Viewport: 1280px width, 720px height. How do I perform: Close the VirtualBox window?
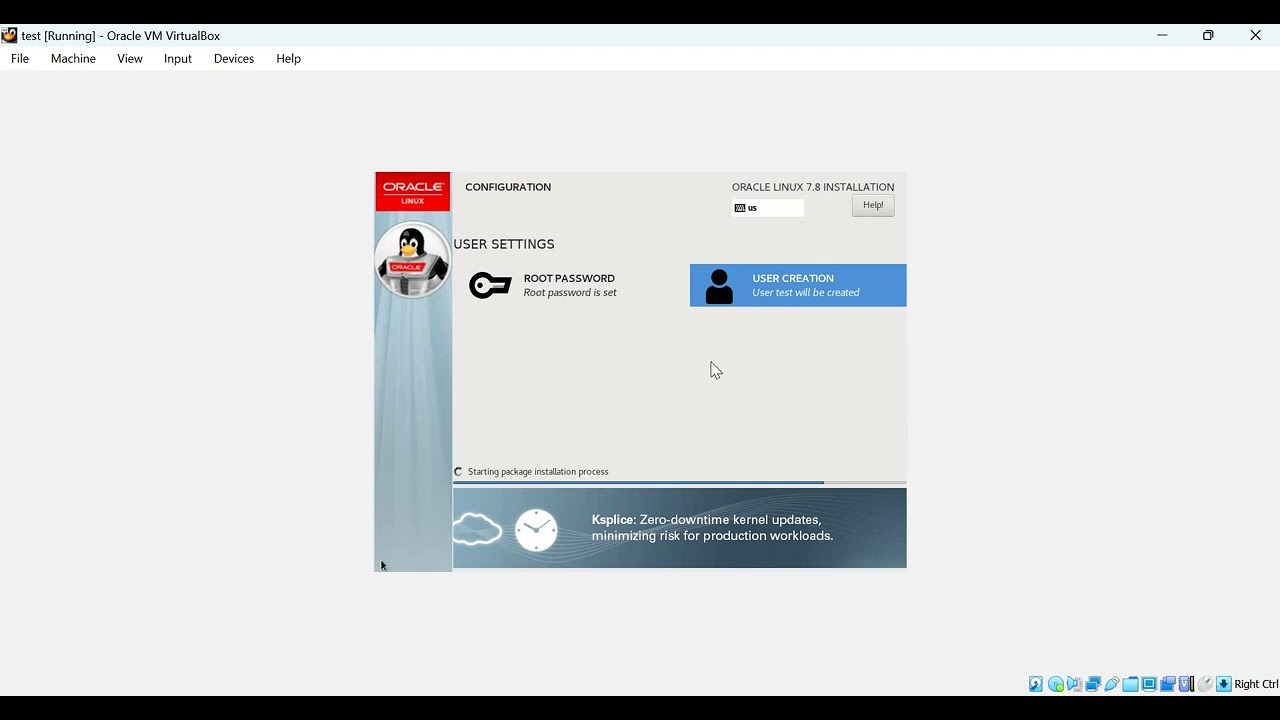pos(1255,35)
